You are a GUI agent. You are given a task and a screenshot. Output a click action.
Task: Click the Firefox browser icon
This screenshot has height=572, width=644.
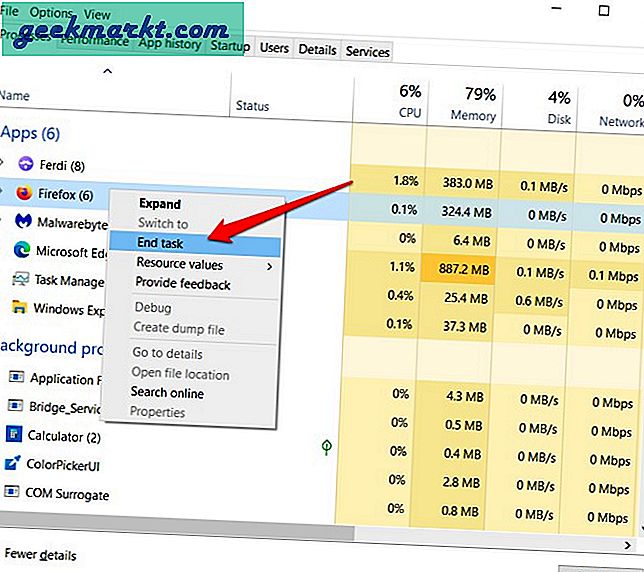[24, 193]
